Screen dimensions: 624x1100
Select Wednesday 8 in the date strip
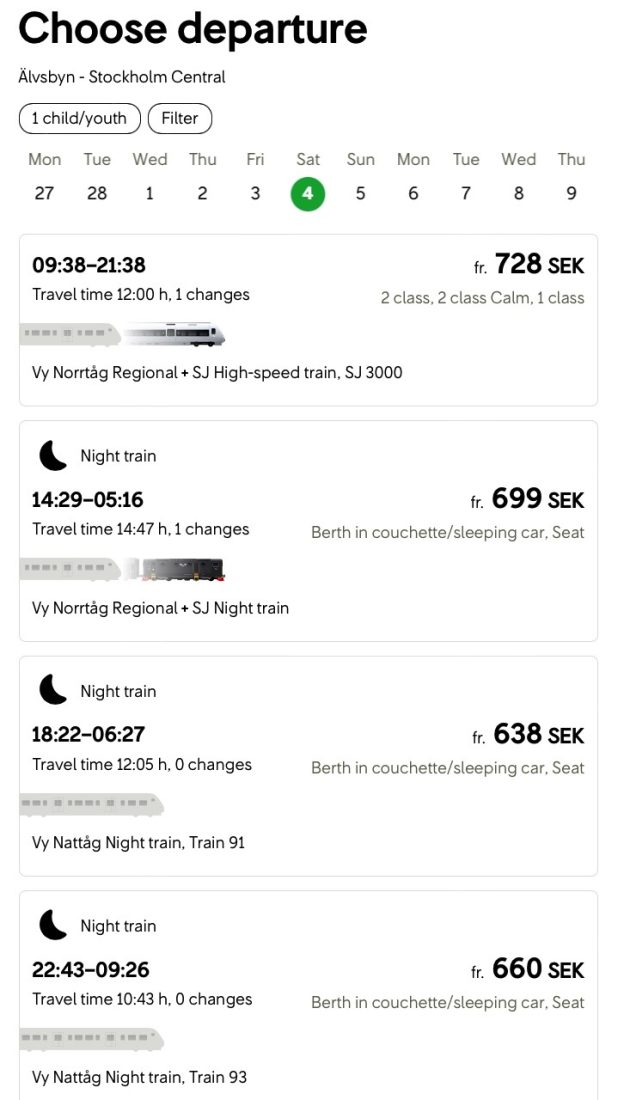pos(519,177)
